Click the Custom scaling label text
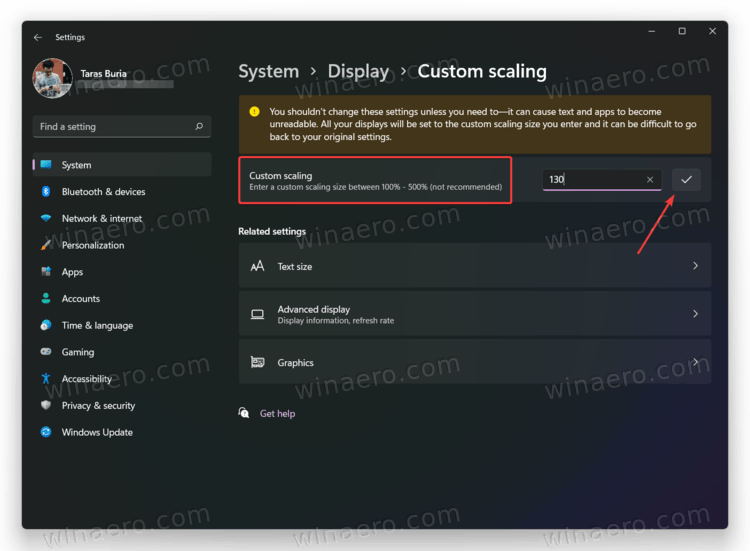This screenshot has height=551, width=750. [281, 176]
